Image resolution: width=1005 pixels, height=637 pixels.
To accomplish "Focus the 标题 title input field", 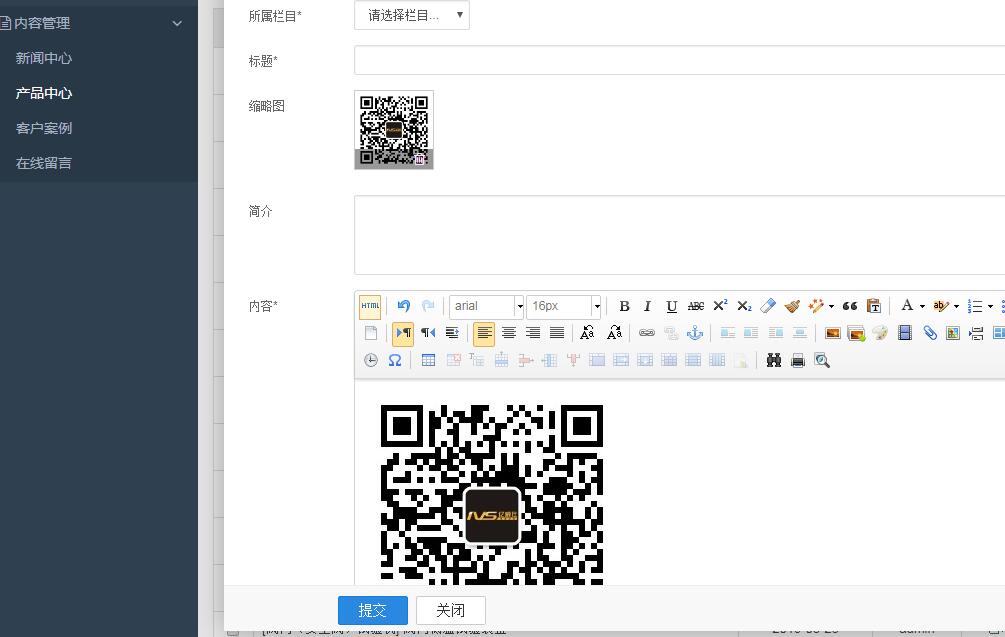I will pos(679,60).
